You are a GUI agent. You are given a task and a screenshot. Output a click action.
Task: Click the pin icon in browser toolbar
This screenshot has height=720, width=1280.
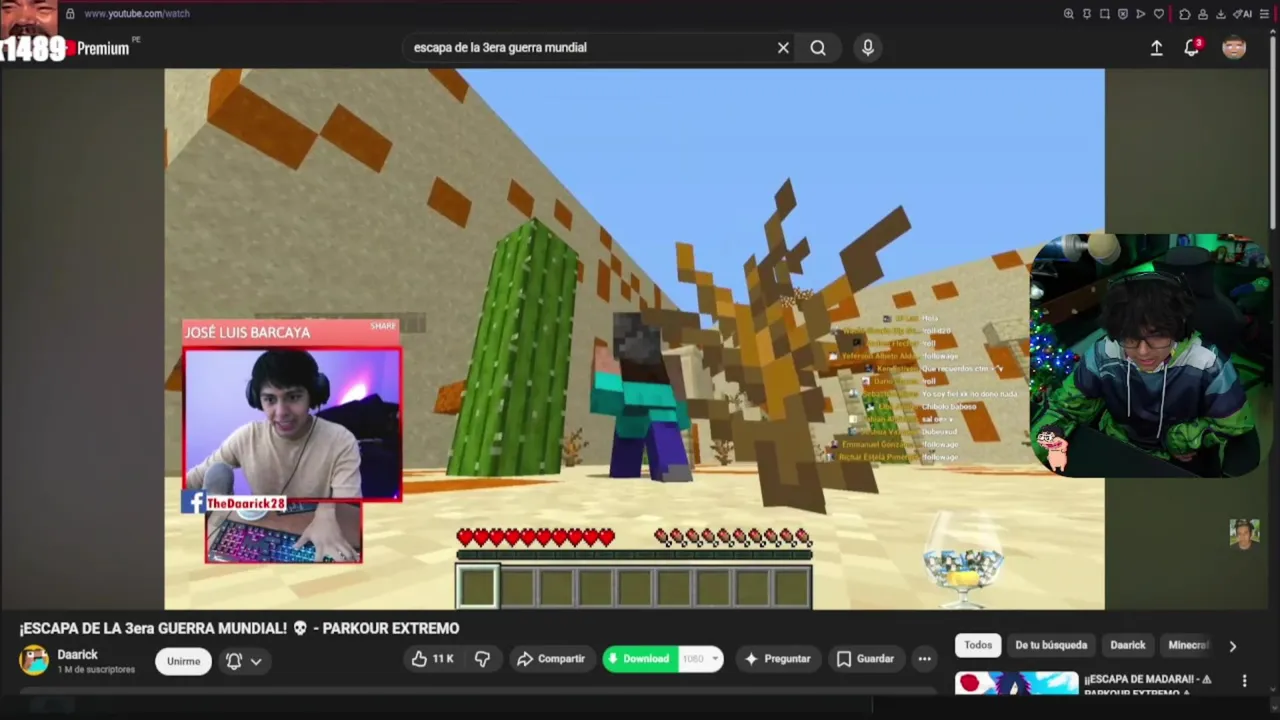click(x=1087, y=14)
